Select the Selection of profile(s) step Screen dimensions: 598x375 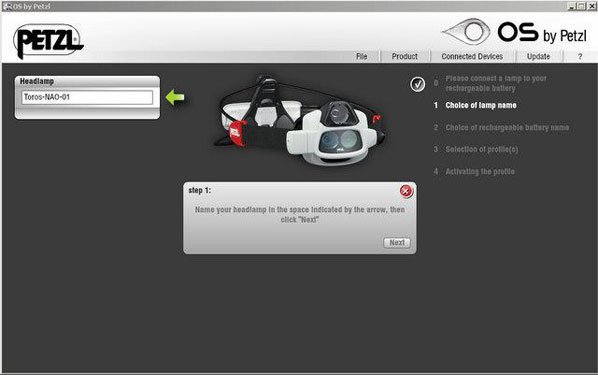482,149
